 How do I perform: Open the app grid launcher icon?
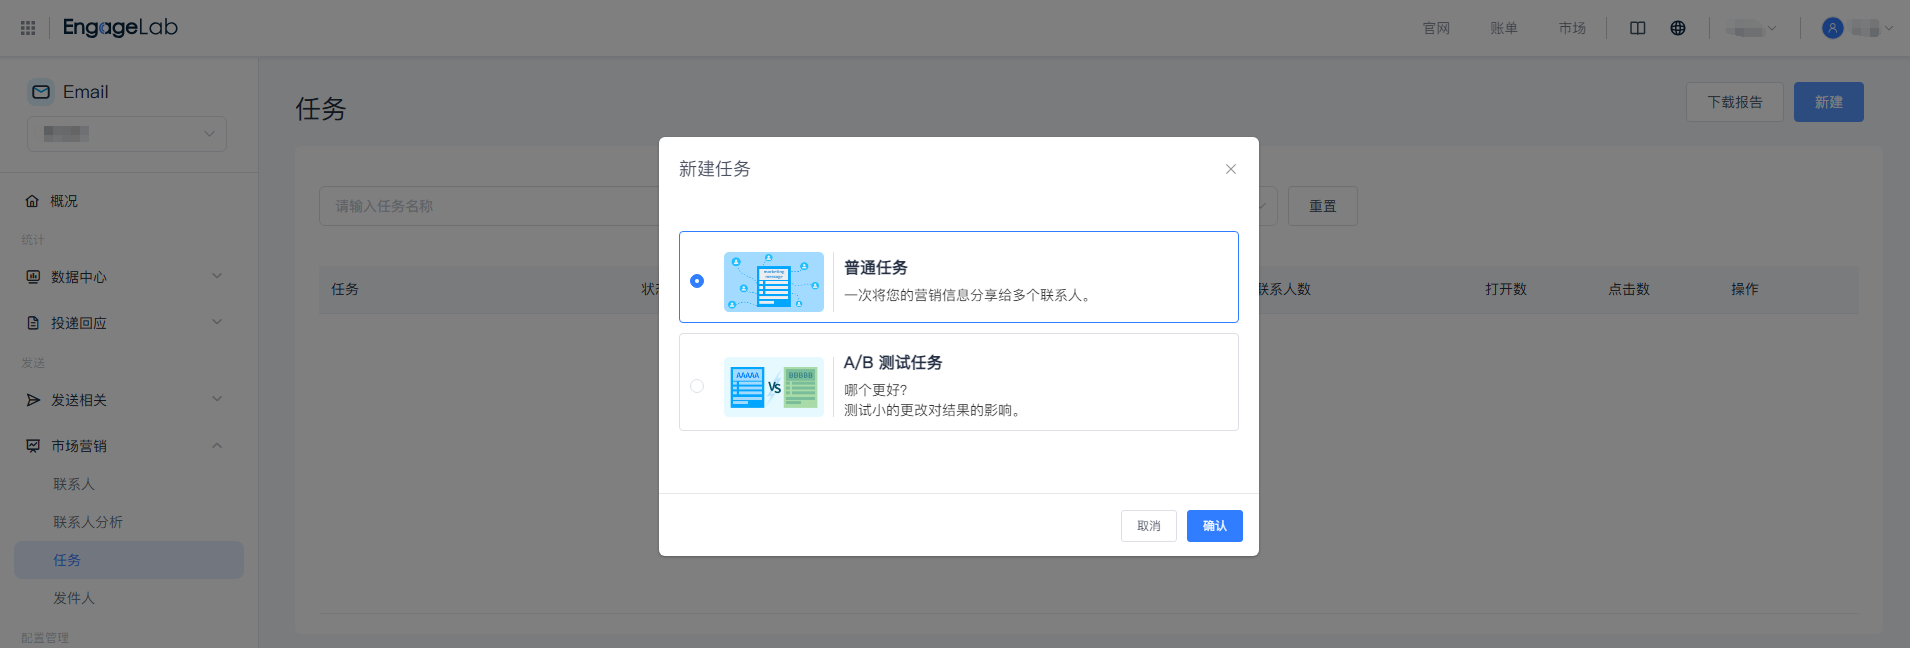[x=28, y=28]
